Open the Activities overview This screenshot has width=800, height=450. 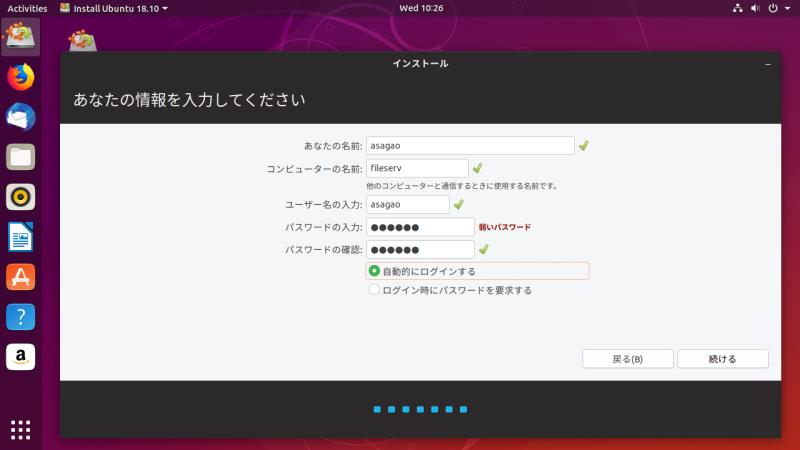[27, 8]
